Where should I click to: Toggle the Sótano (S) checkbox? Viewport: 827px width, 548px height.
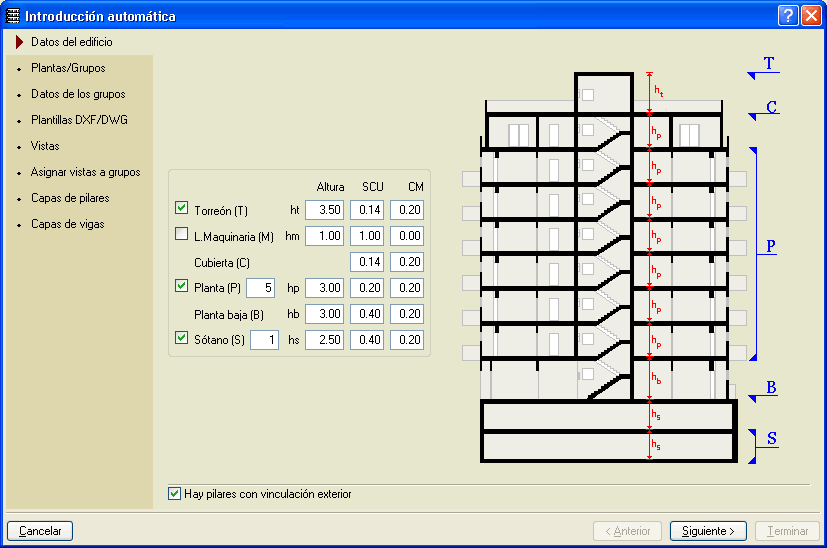click(181, 339)
